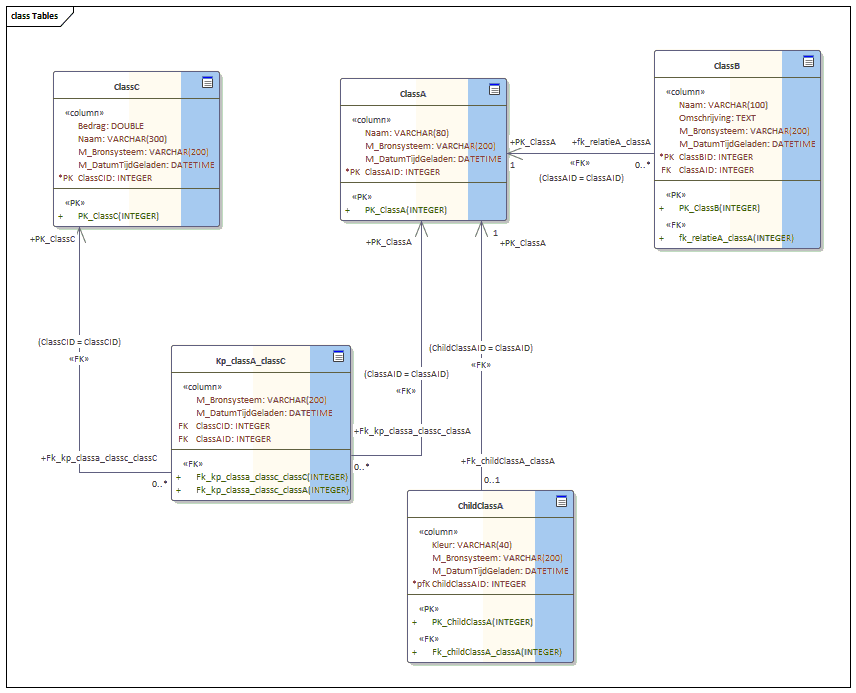Click the table icon in ClassC header
The height and width of the screenshot is (693, 856).
(208, 83)
